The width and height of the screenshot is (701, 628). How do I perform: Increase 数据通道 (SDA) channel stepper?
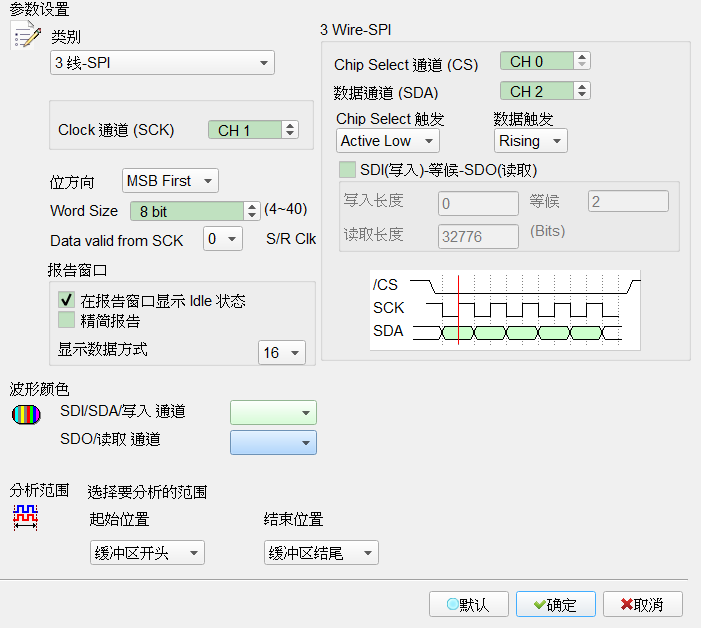pos(582,87)
